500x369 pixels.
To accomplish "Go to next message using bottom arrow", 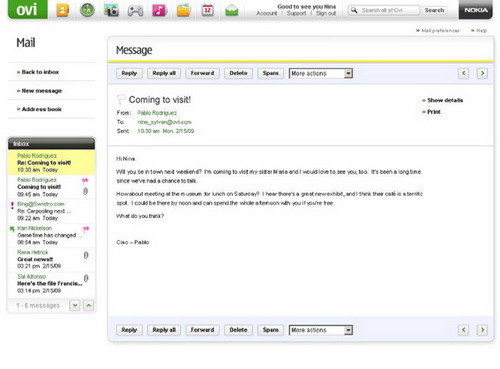I will point(482,330).
